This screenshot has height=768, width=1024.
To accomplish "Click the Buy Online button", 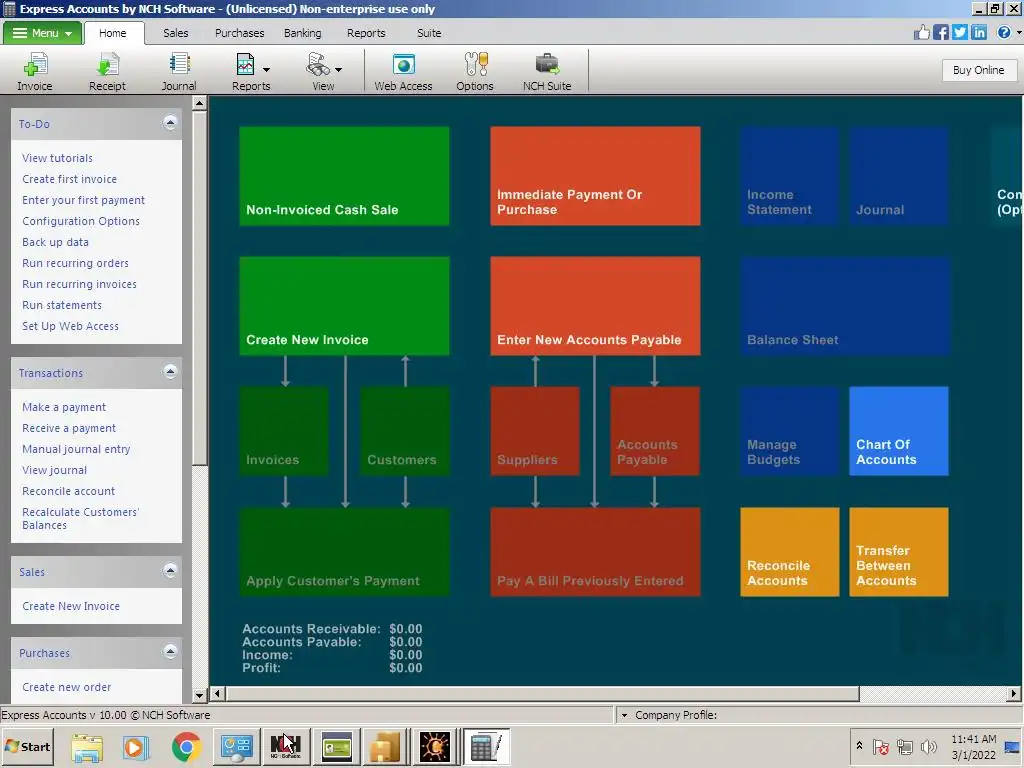I will (x=978, y=70).
